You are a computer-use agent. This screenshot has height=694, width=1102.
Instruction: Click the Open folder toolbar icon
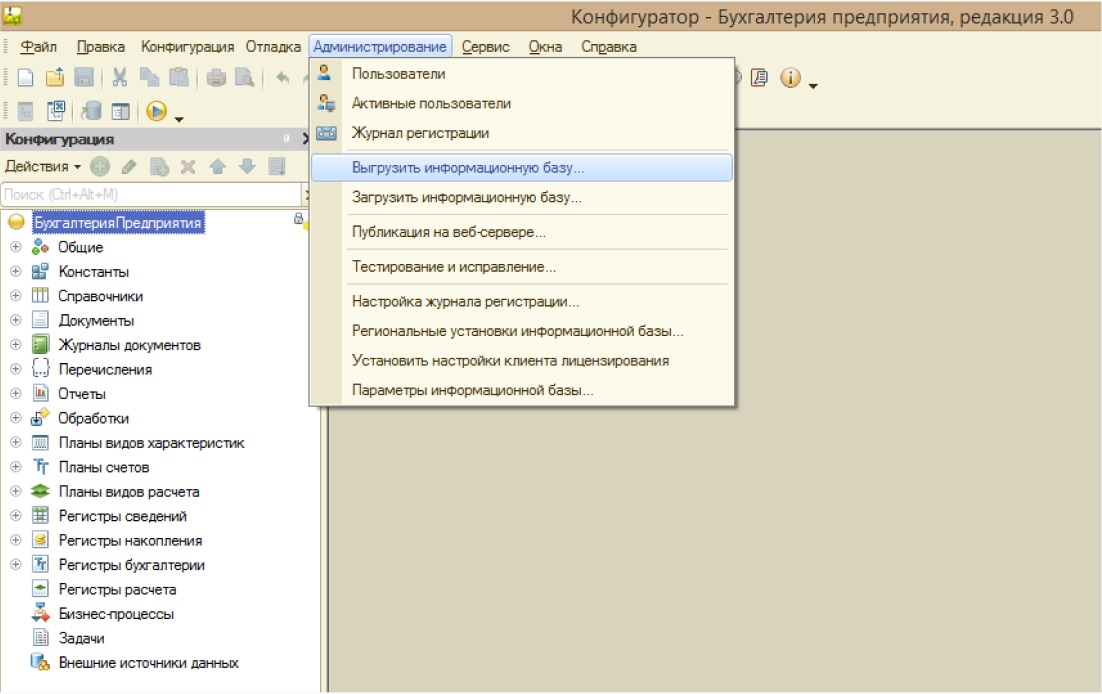pos(55,77)
